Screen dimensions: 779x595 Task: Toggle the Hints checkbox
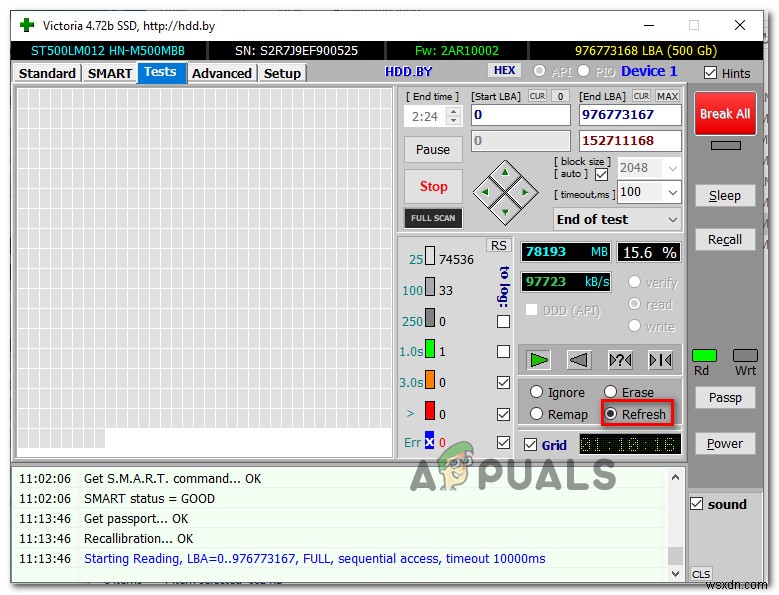click(710, 73)
